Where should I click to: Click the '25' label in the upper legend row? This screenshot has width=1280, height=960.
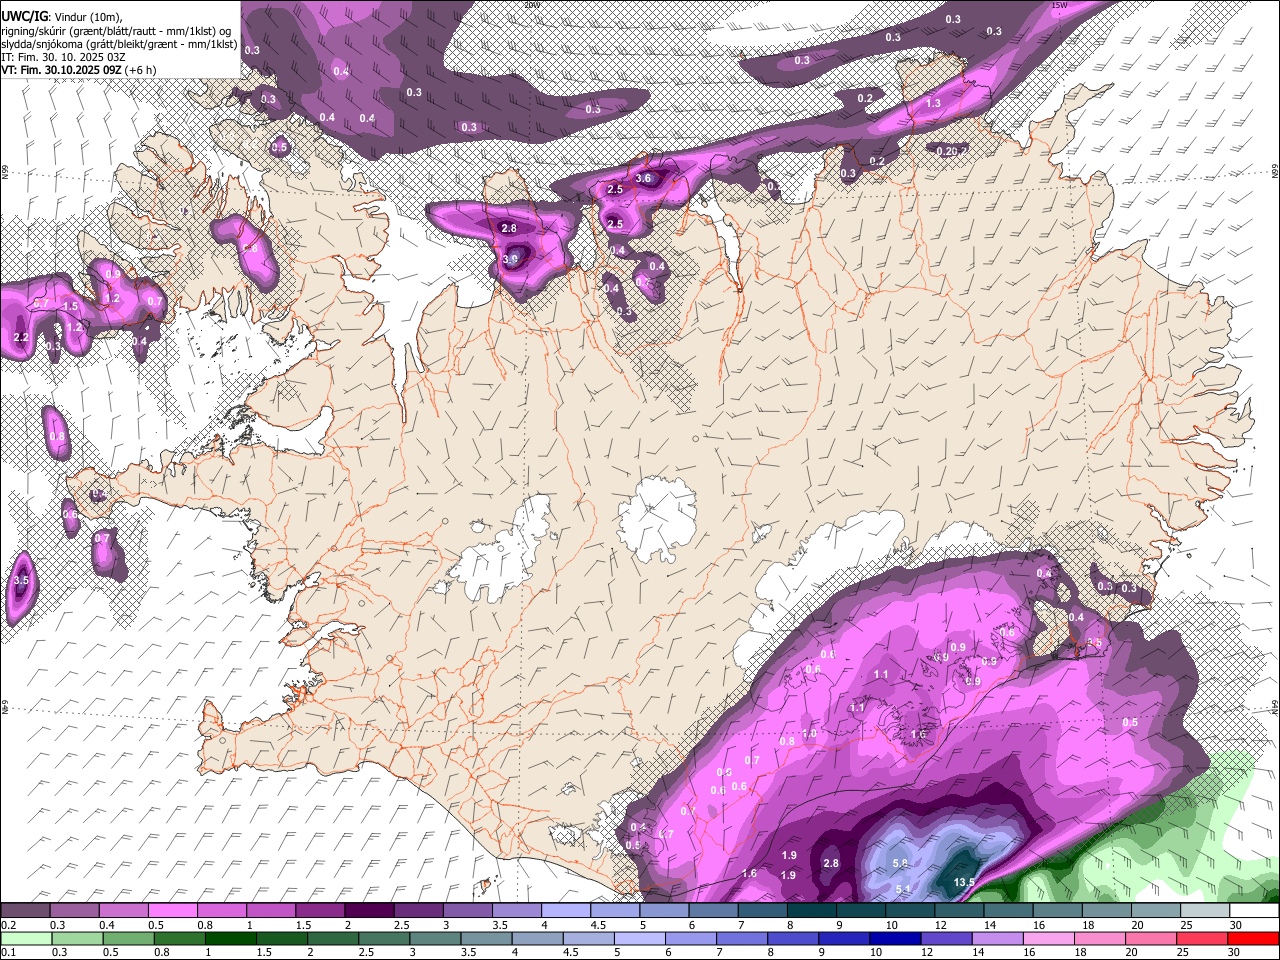(x=1186, y=925)
